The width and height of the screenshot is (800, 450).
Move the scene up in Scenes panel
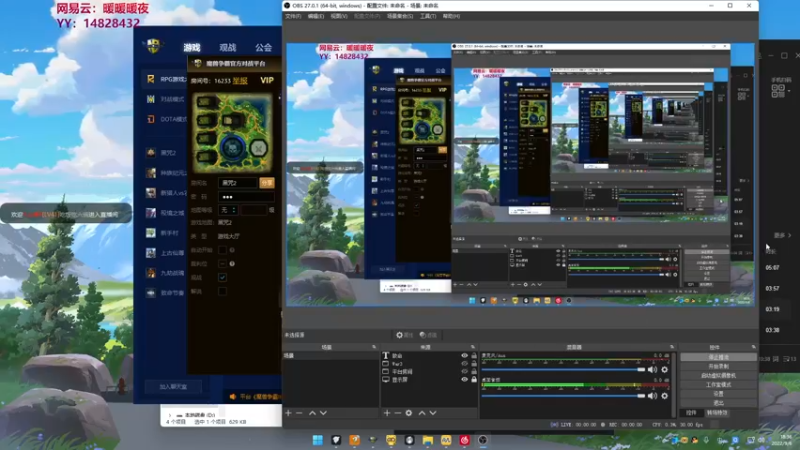[x=312, y=413]
